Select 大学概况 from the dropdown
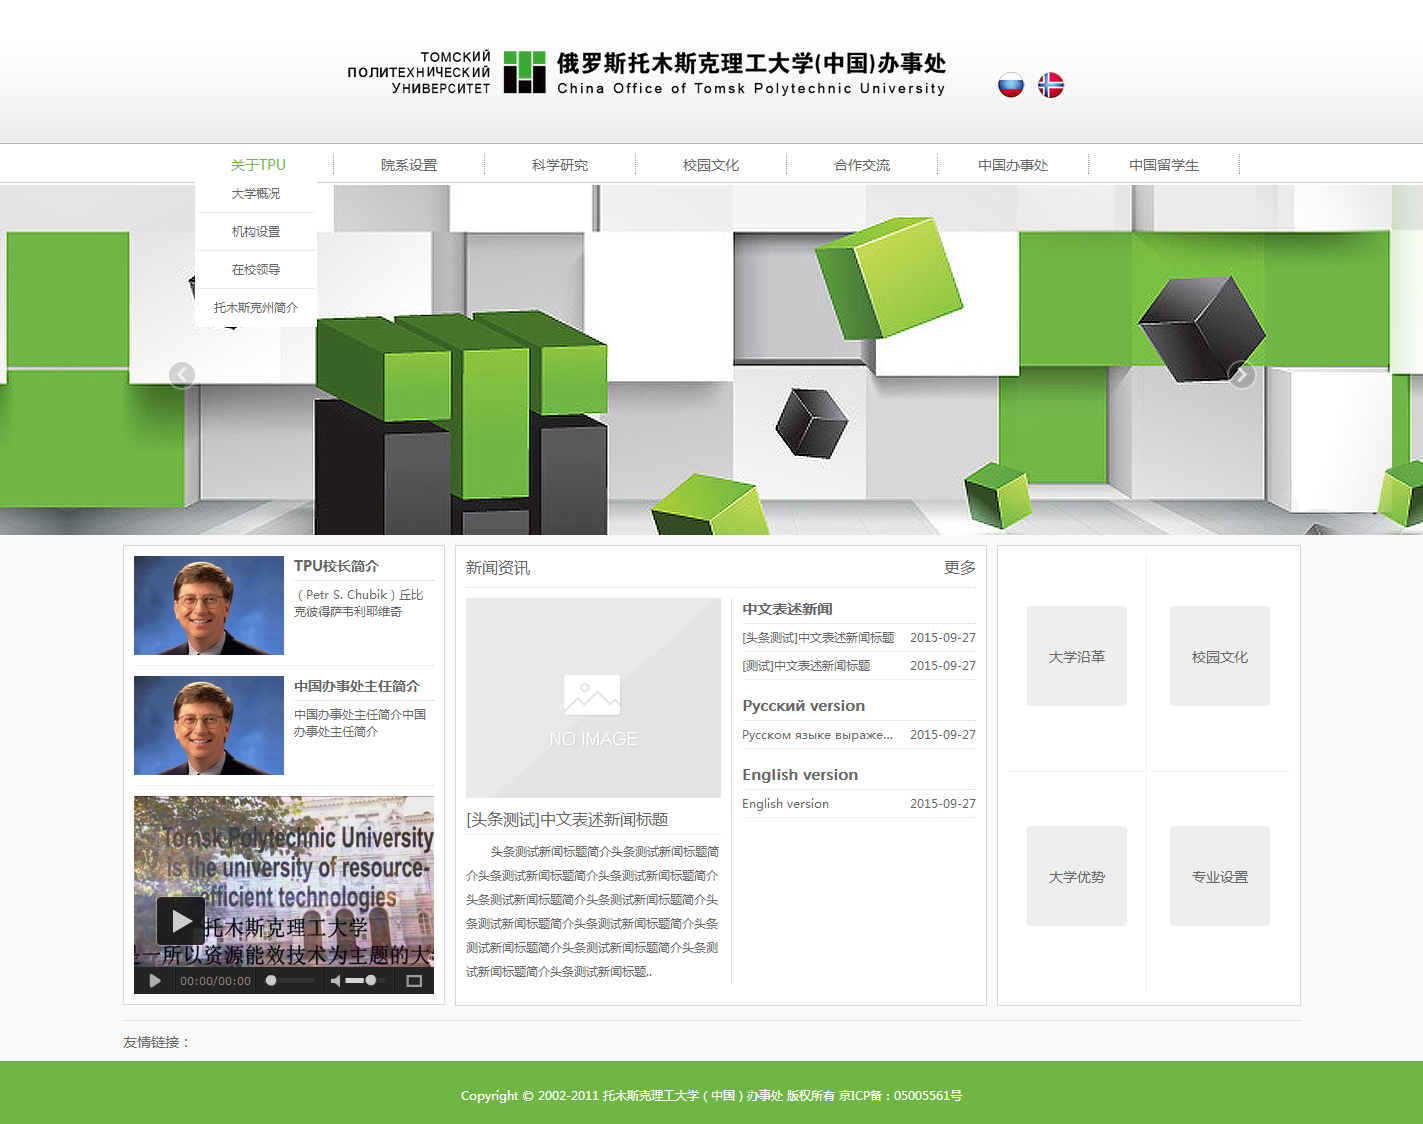Image resolution: width=1423 pixels, height=1124 pixels. [x=256, y=194]
